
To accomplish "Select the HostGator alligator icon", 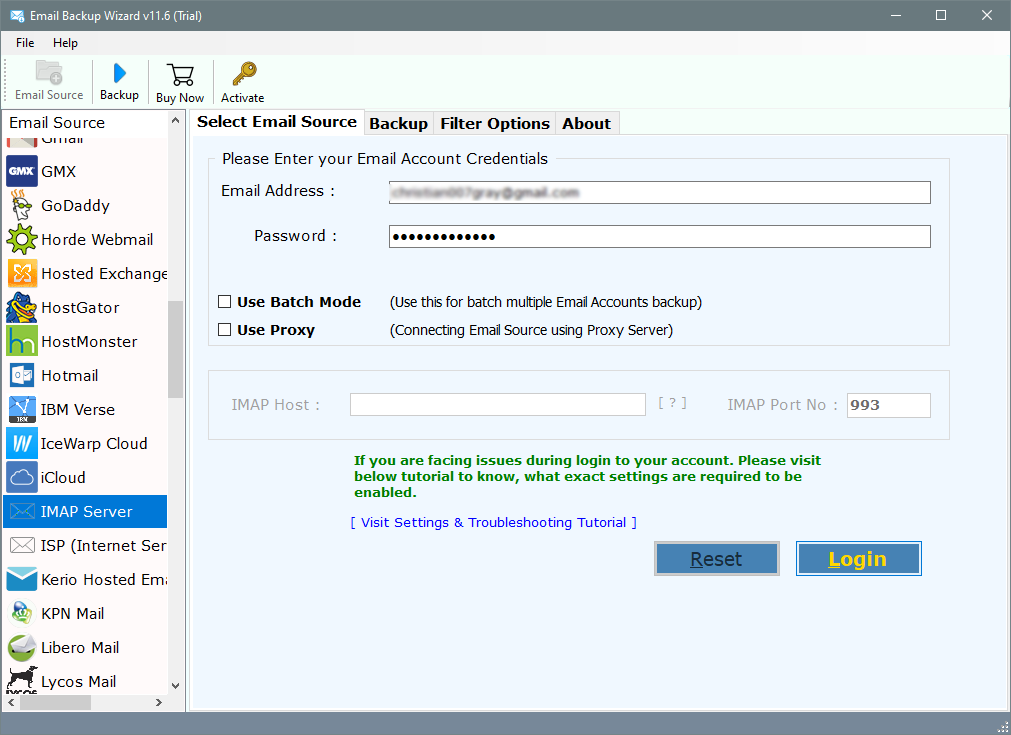I will pos(22,308).
